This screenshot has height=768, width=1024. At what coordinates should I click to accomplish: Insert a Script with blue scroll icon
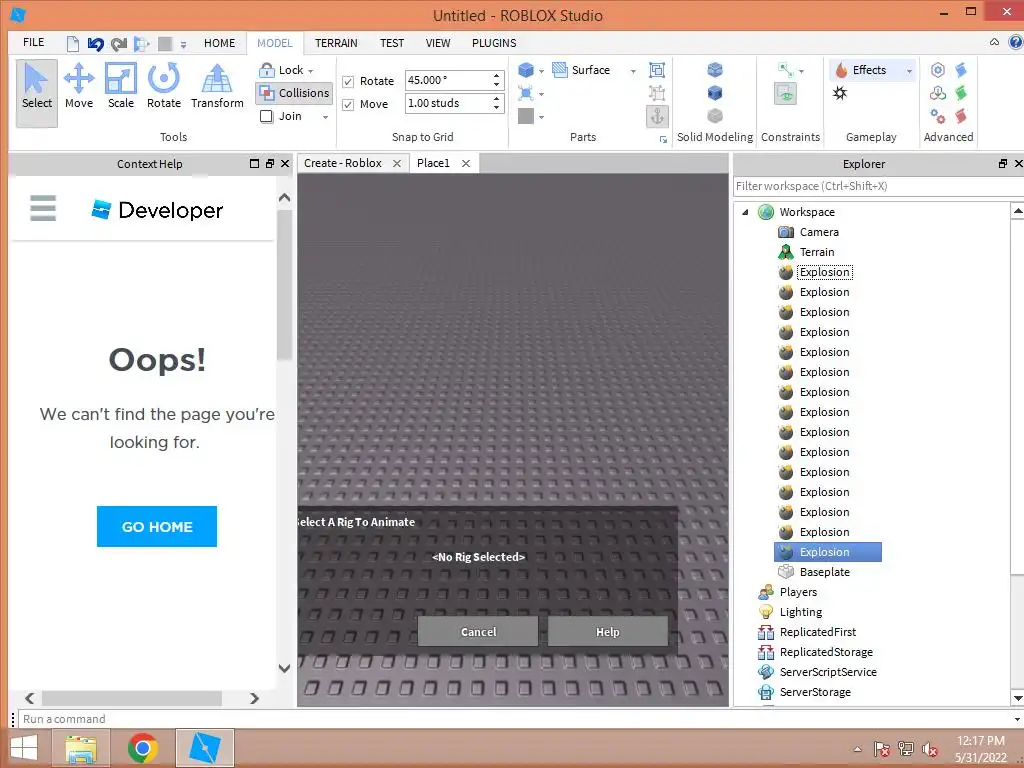(x=961, y=70)
